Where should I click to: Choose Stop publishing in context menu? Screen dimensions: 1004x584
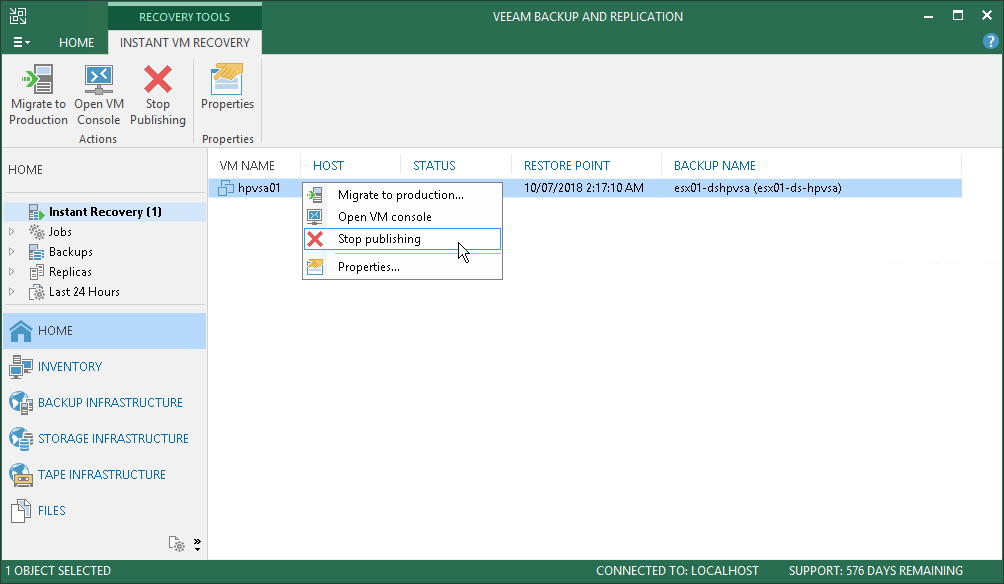402,239
